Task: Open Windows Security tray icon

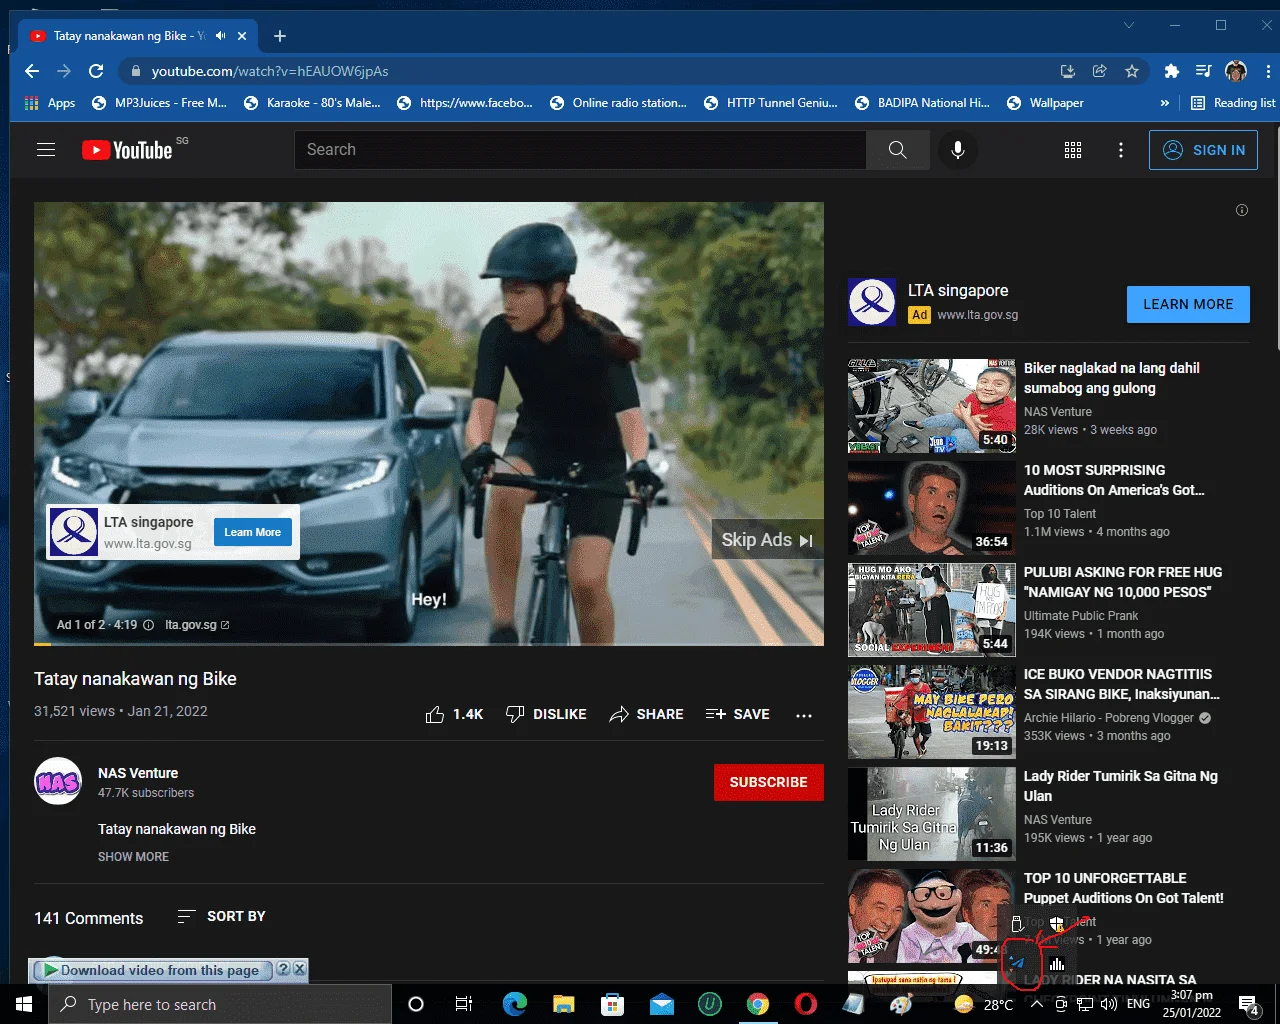Action: [1057, 924]
